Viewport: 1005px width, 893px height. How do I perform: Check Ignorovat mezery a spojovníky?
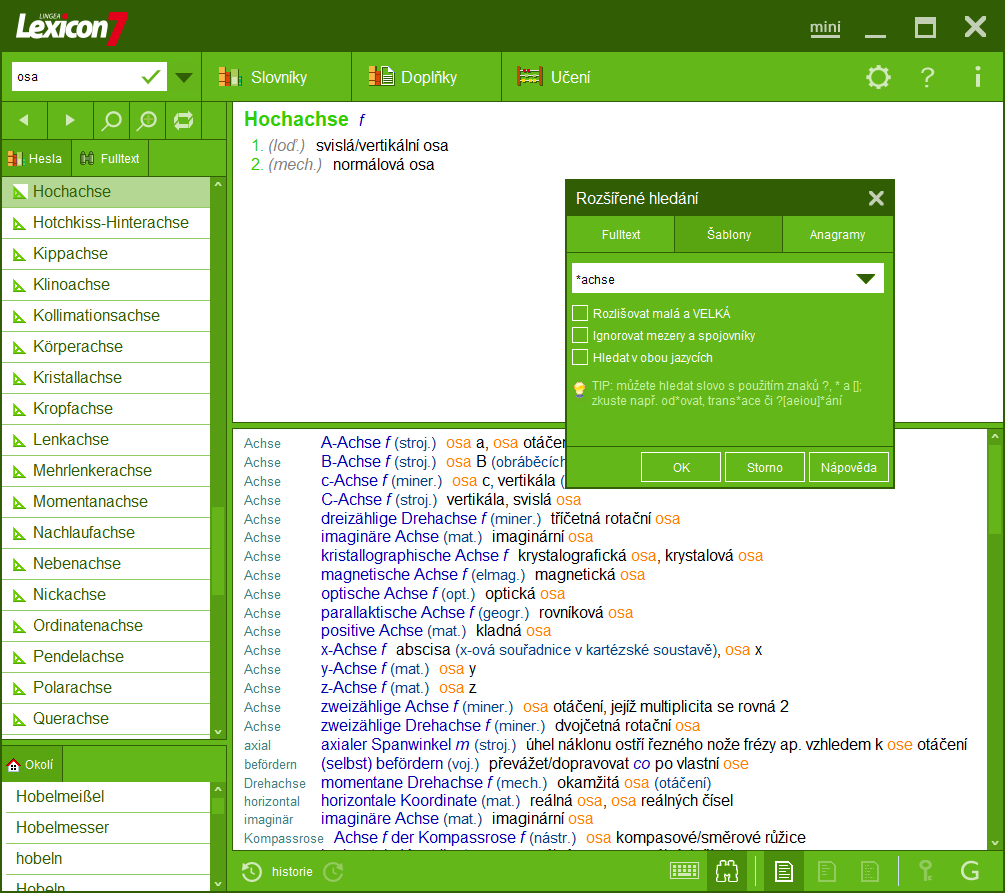click(580, 335)
